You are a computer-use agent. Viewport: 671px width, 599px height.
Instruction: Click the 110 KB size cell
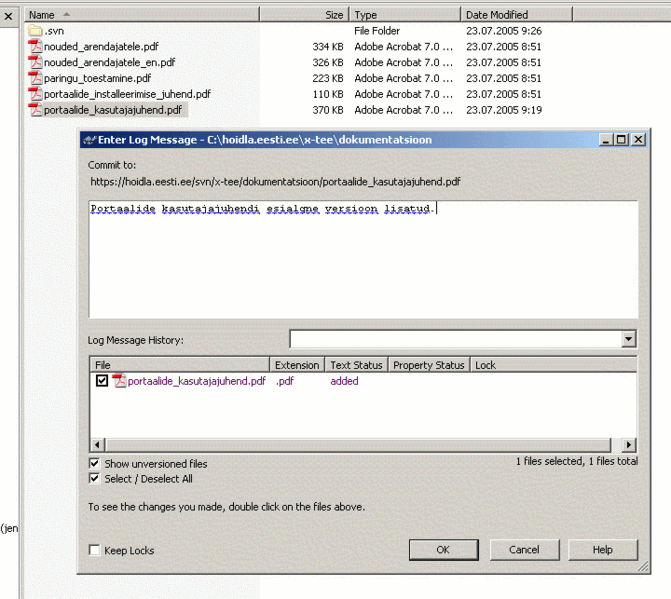[x=328, y=94]
